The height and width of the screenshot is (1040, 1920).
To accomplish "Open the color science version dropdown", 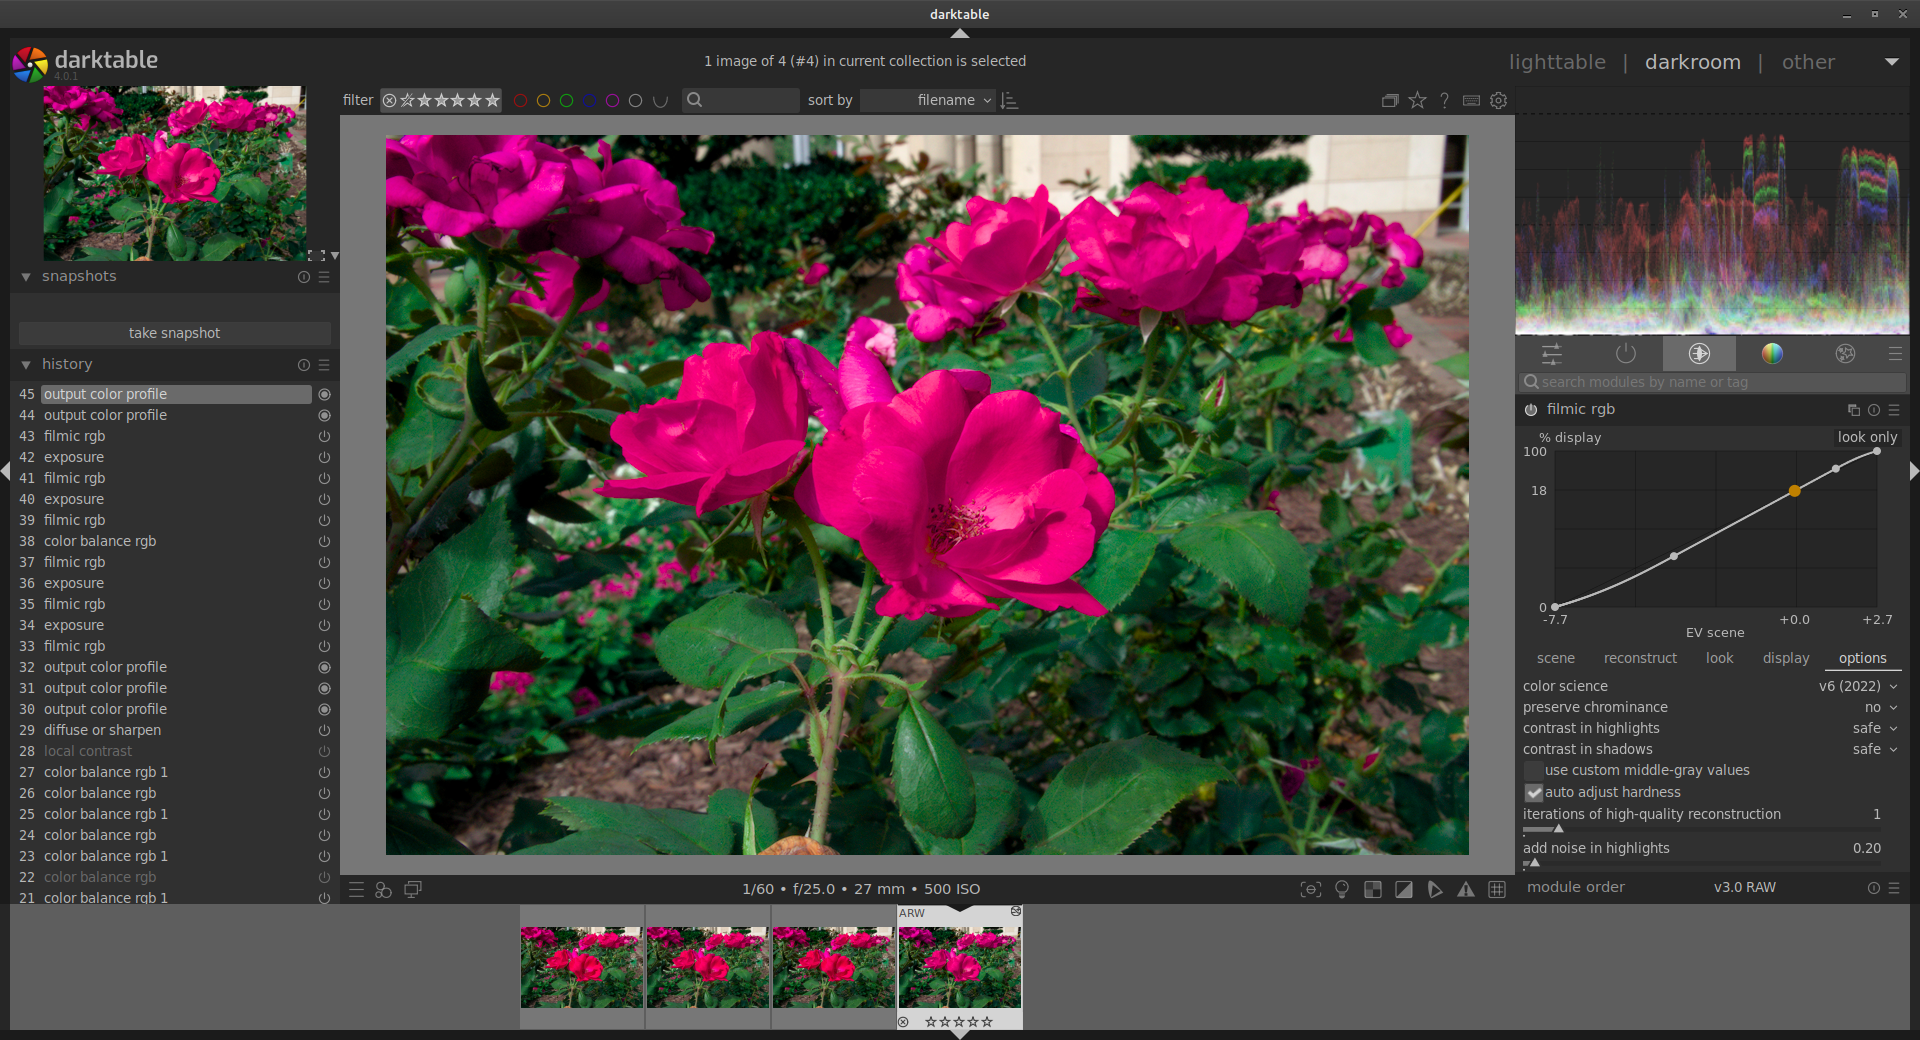I will click(1857, 686).
